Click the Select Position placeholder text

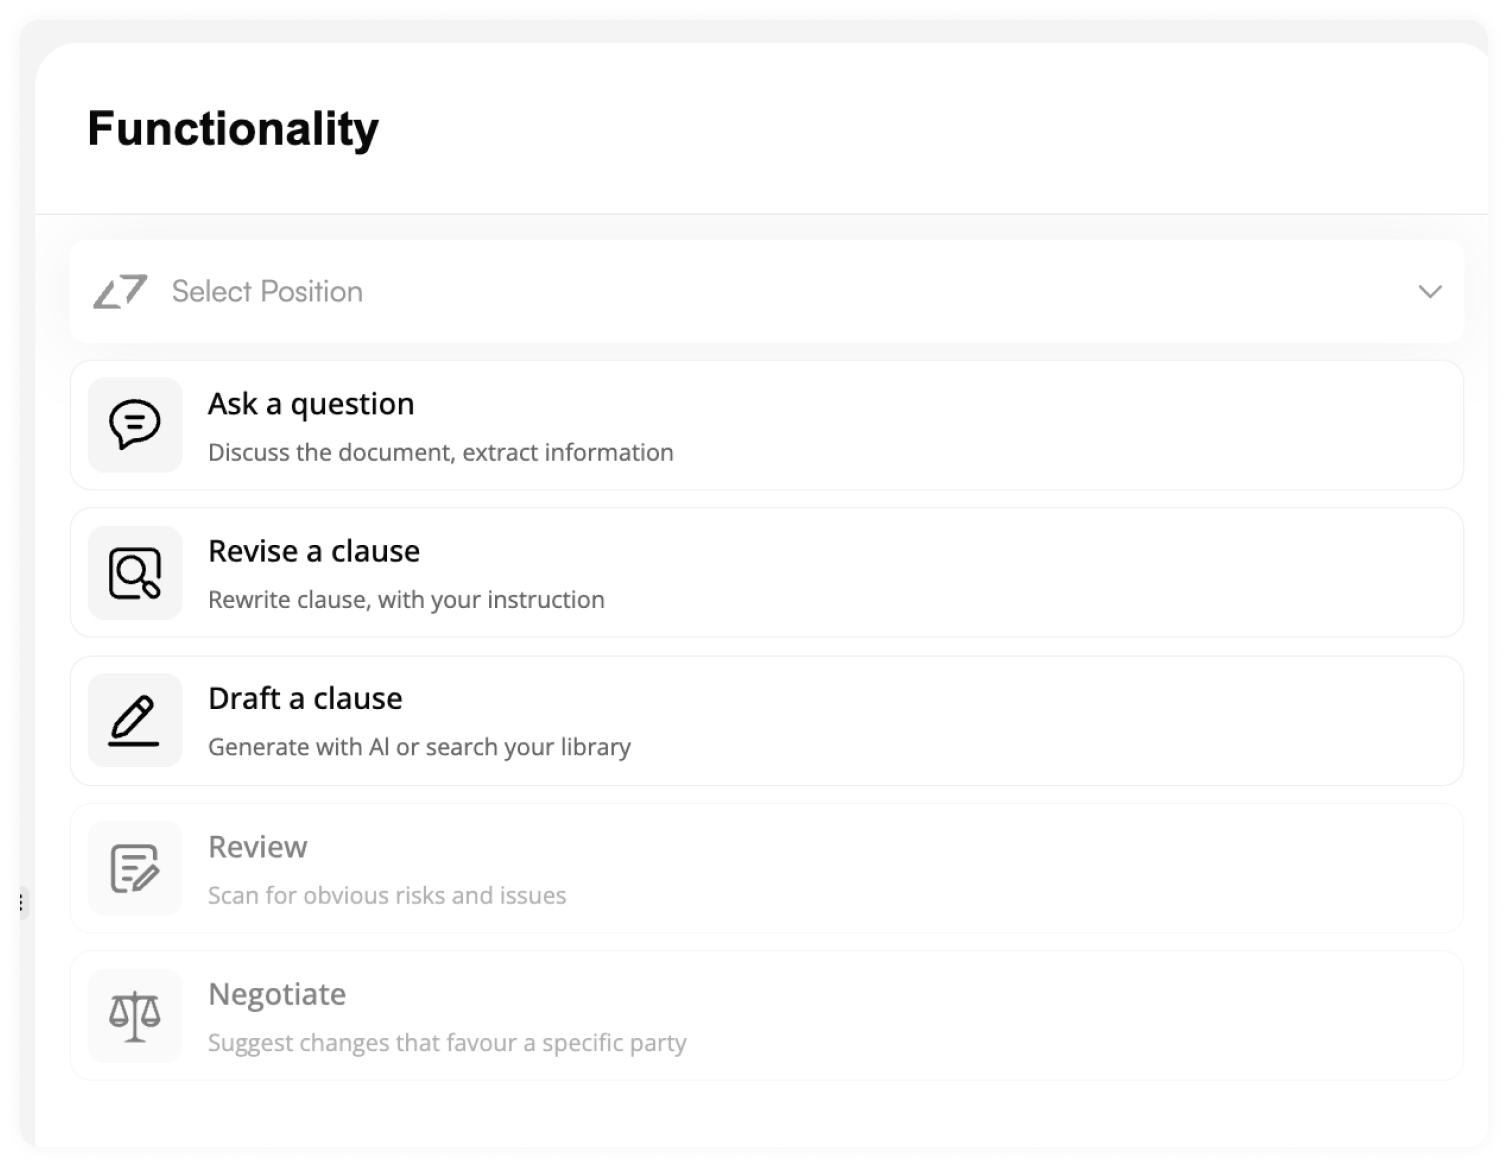tap(267, 292)
